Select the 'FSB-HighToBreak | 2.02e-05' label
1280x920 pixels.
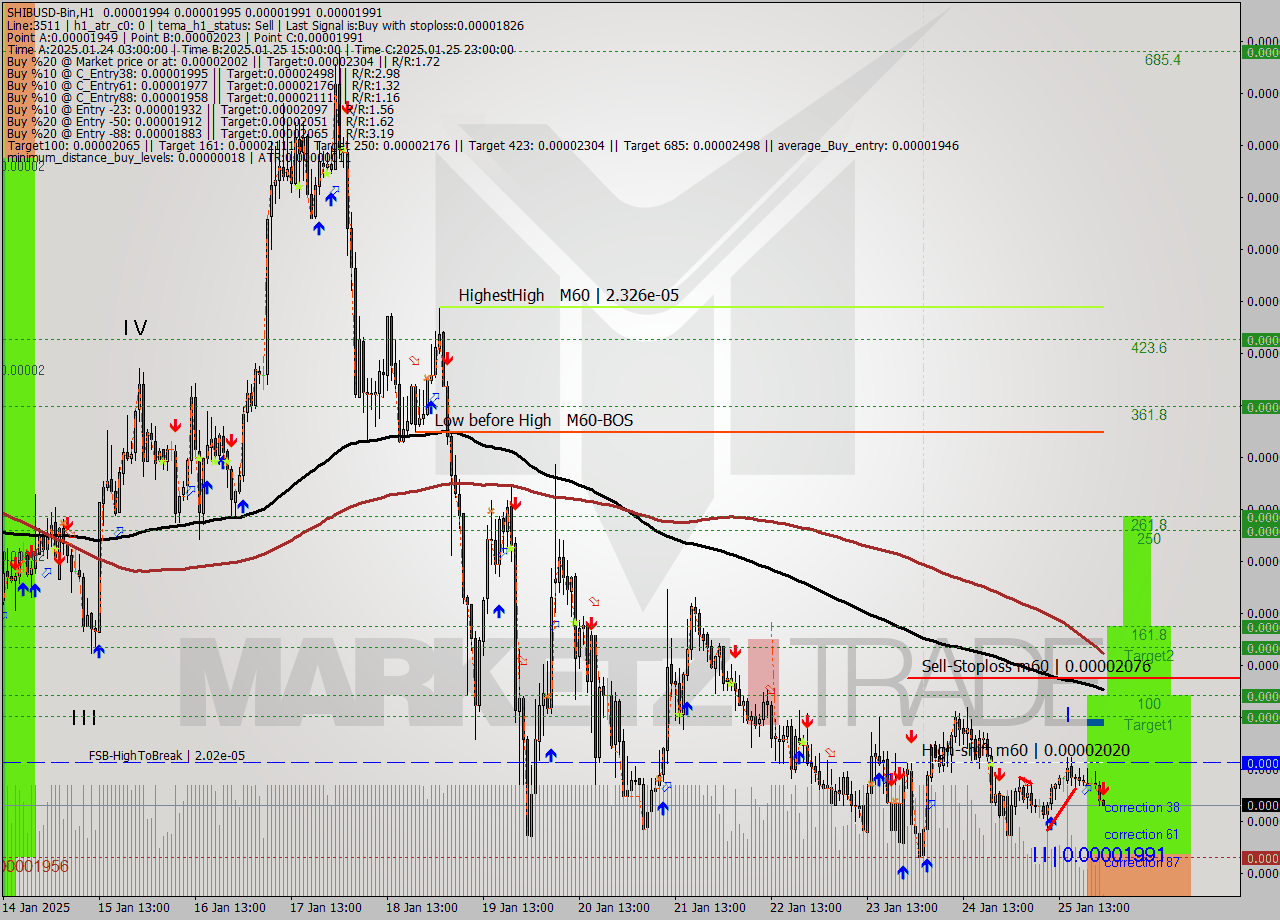tap(166, 756)
